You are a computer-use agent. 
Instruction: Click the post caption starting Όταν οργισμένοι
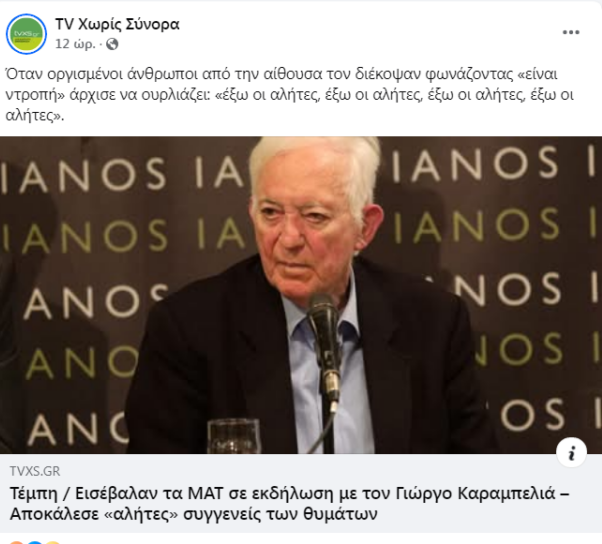(289, 94)
